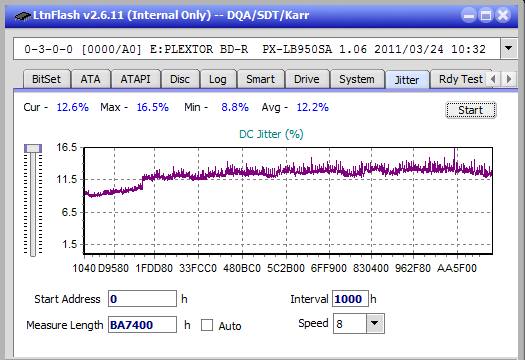This screenshot has width=525, height=360.
Task: Click the DC Jitter (%) chart title
Action: pos(271,134)
